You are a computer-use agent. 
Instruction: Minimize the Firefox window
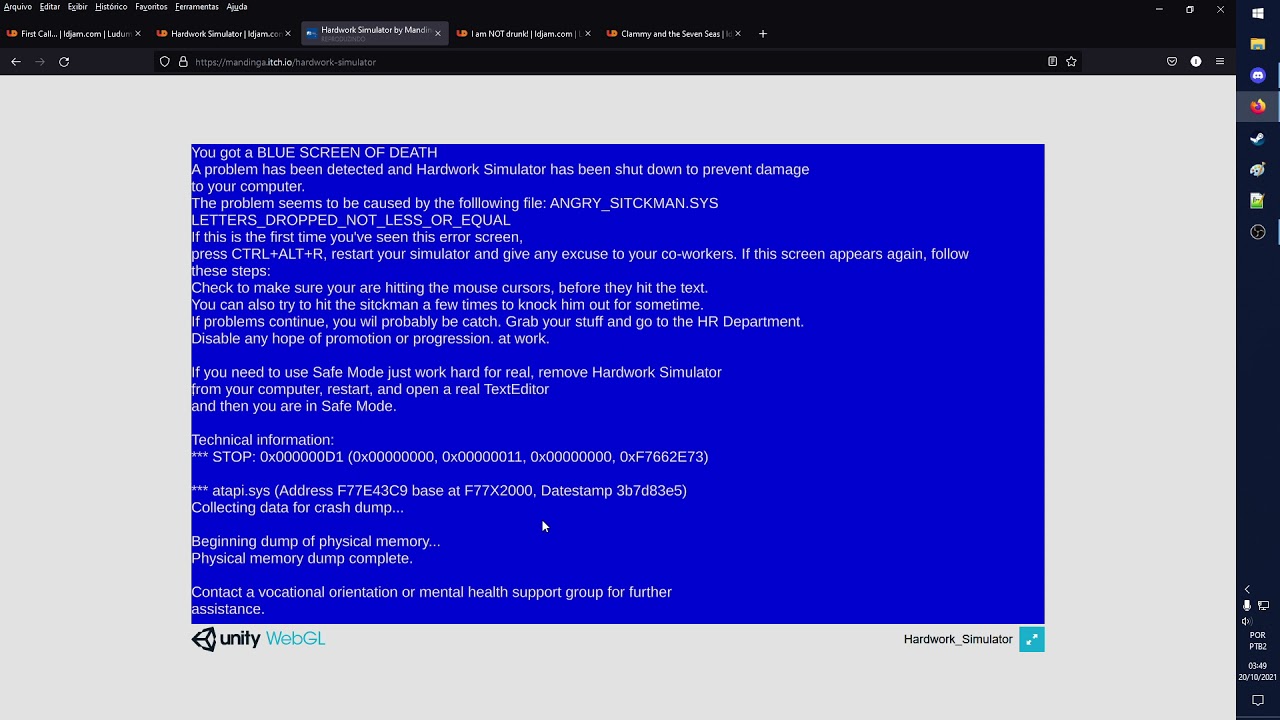click(x=1159, y=9)
